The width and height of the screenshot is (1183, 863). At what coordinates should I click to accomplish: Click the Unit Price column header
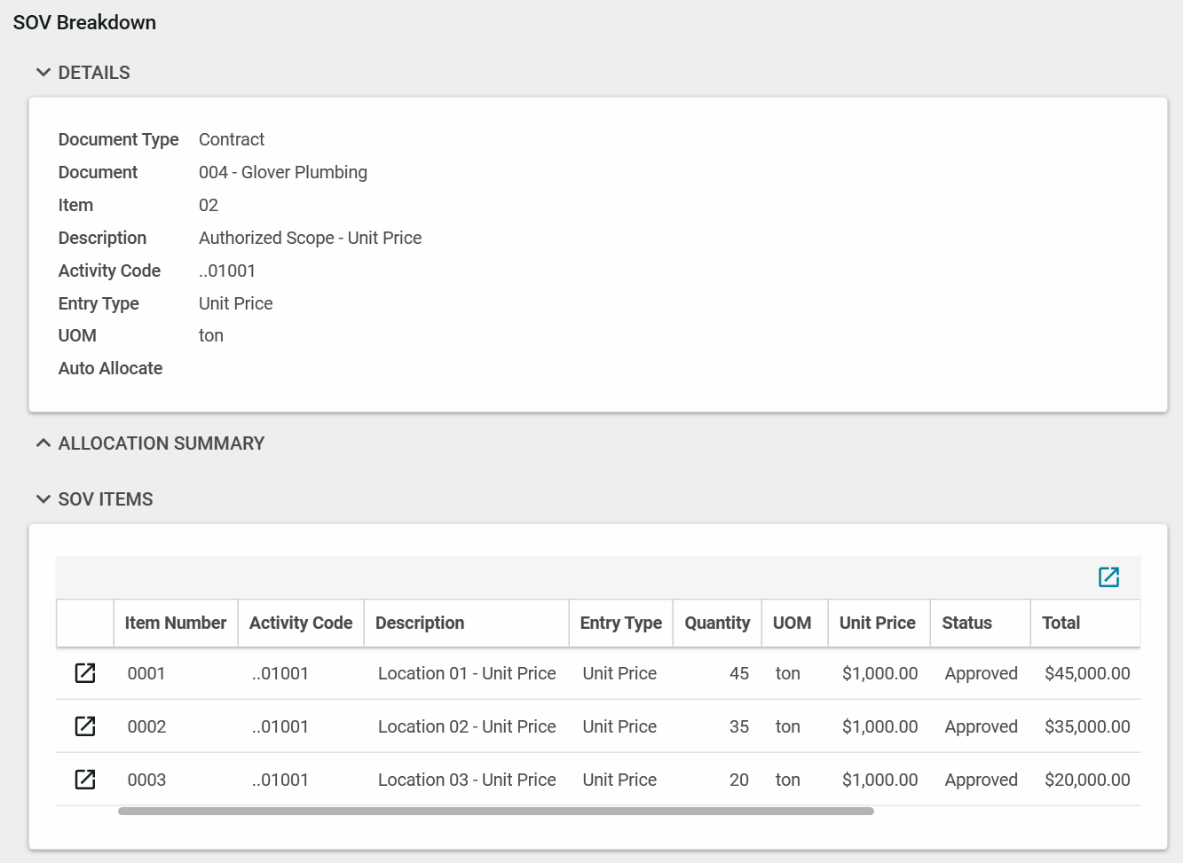pyautogui.click(x=877, y=623)
